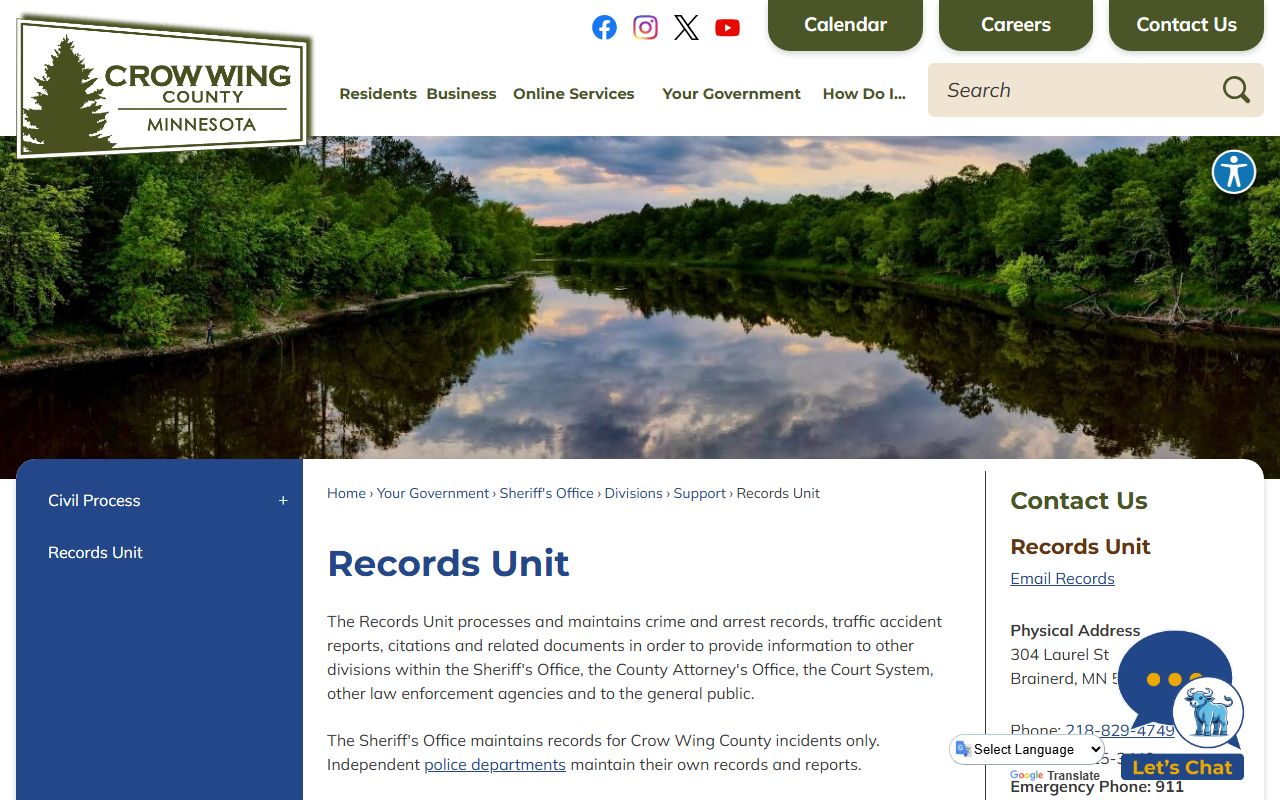1280x800 pixels.
Task: Click the Let's Chat label
Action: [1182, 767]
